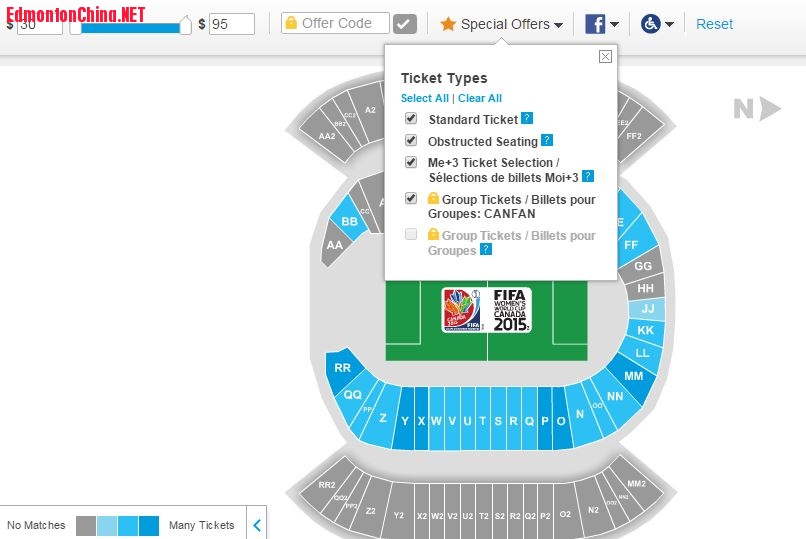
Task: Apply offer code with checkmark button
Action: tap(405, 24)
